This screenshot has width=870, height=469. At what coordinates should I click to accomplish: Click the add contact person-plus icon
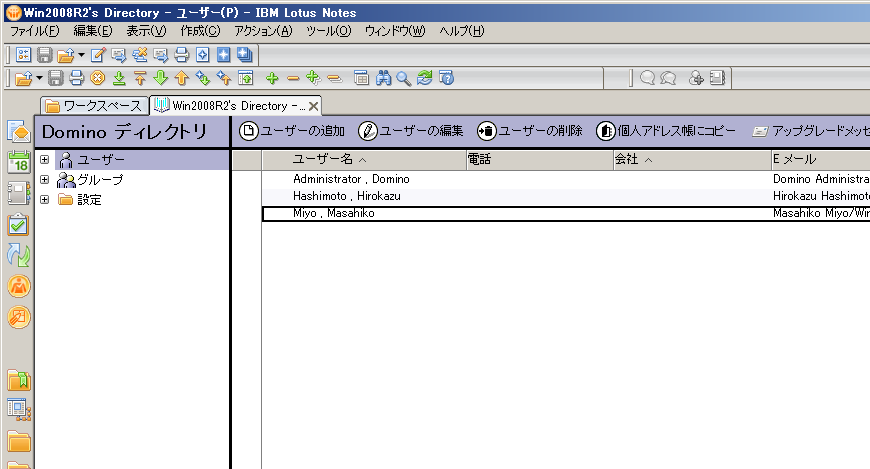[696, 78]
